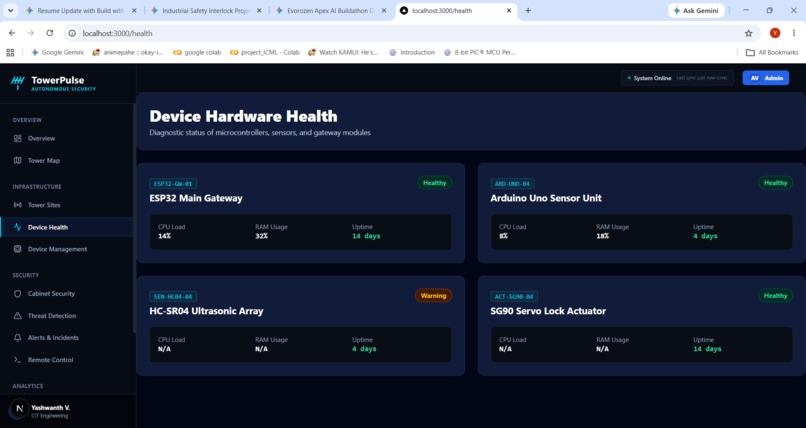
Task: Click the Threat Detection warning triangle icon
Action: (x=17, y=315)
